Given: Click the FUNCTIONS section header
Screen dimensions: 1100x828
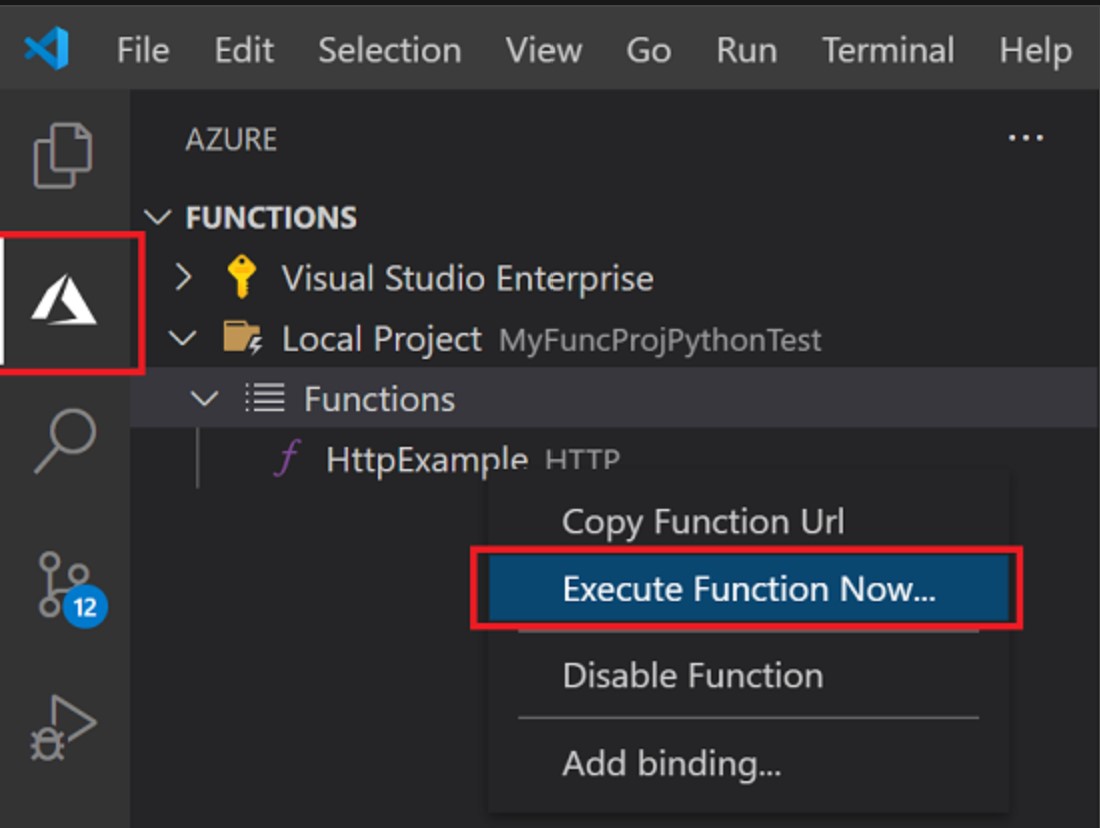Looking at the screenshot, I should pos(271,218).
